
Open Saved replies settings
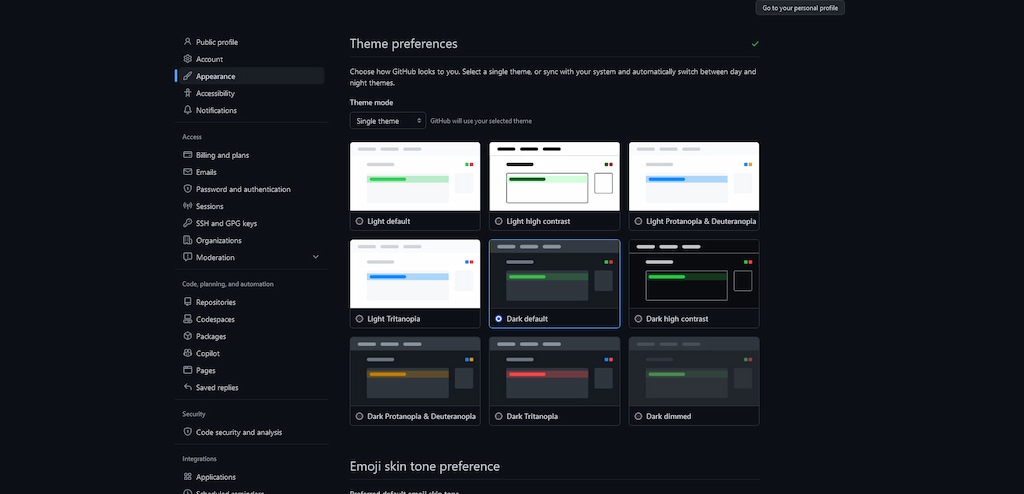click(x=217, y=387)
